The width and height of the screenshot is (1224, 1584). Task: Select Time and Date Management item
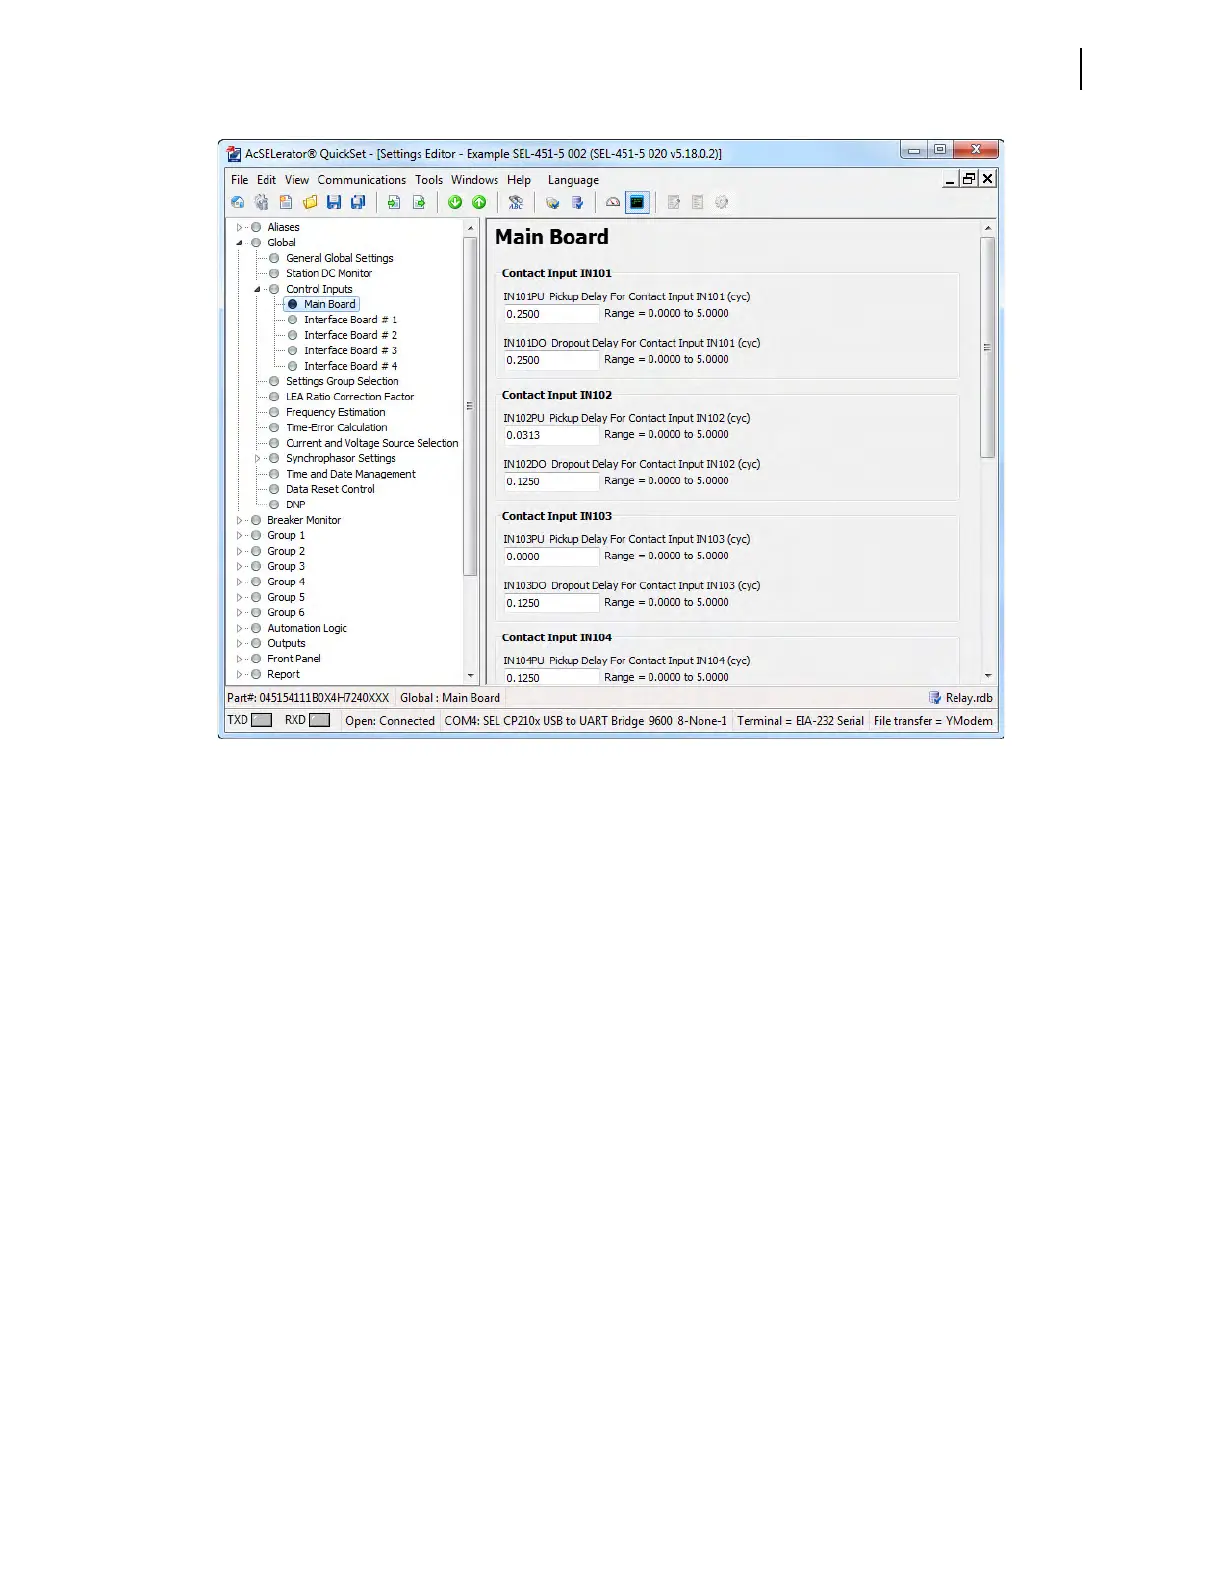pos(351,474)
